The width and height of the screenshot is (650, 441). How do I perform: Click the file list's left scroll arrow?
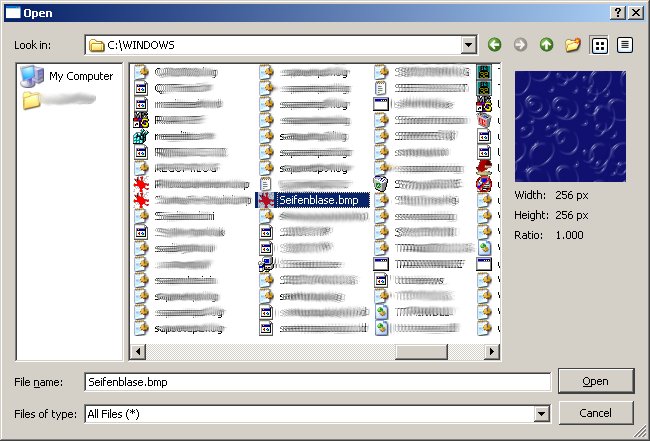(138, 352)
